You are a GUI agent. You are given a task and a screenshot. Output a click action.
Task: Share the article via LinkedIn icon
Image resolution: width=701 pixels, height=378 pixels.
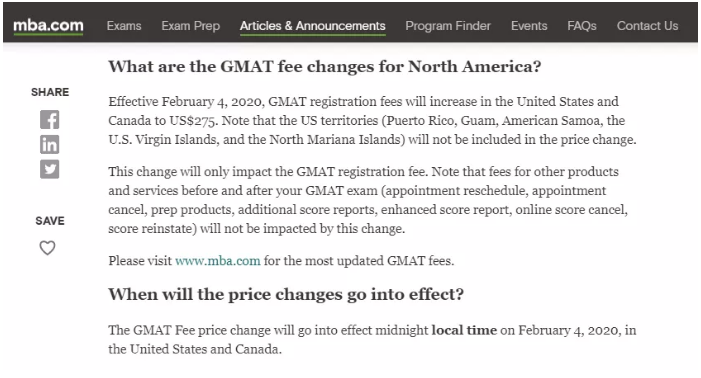[x=50, y=144]
